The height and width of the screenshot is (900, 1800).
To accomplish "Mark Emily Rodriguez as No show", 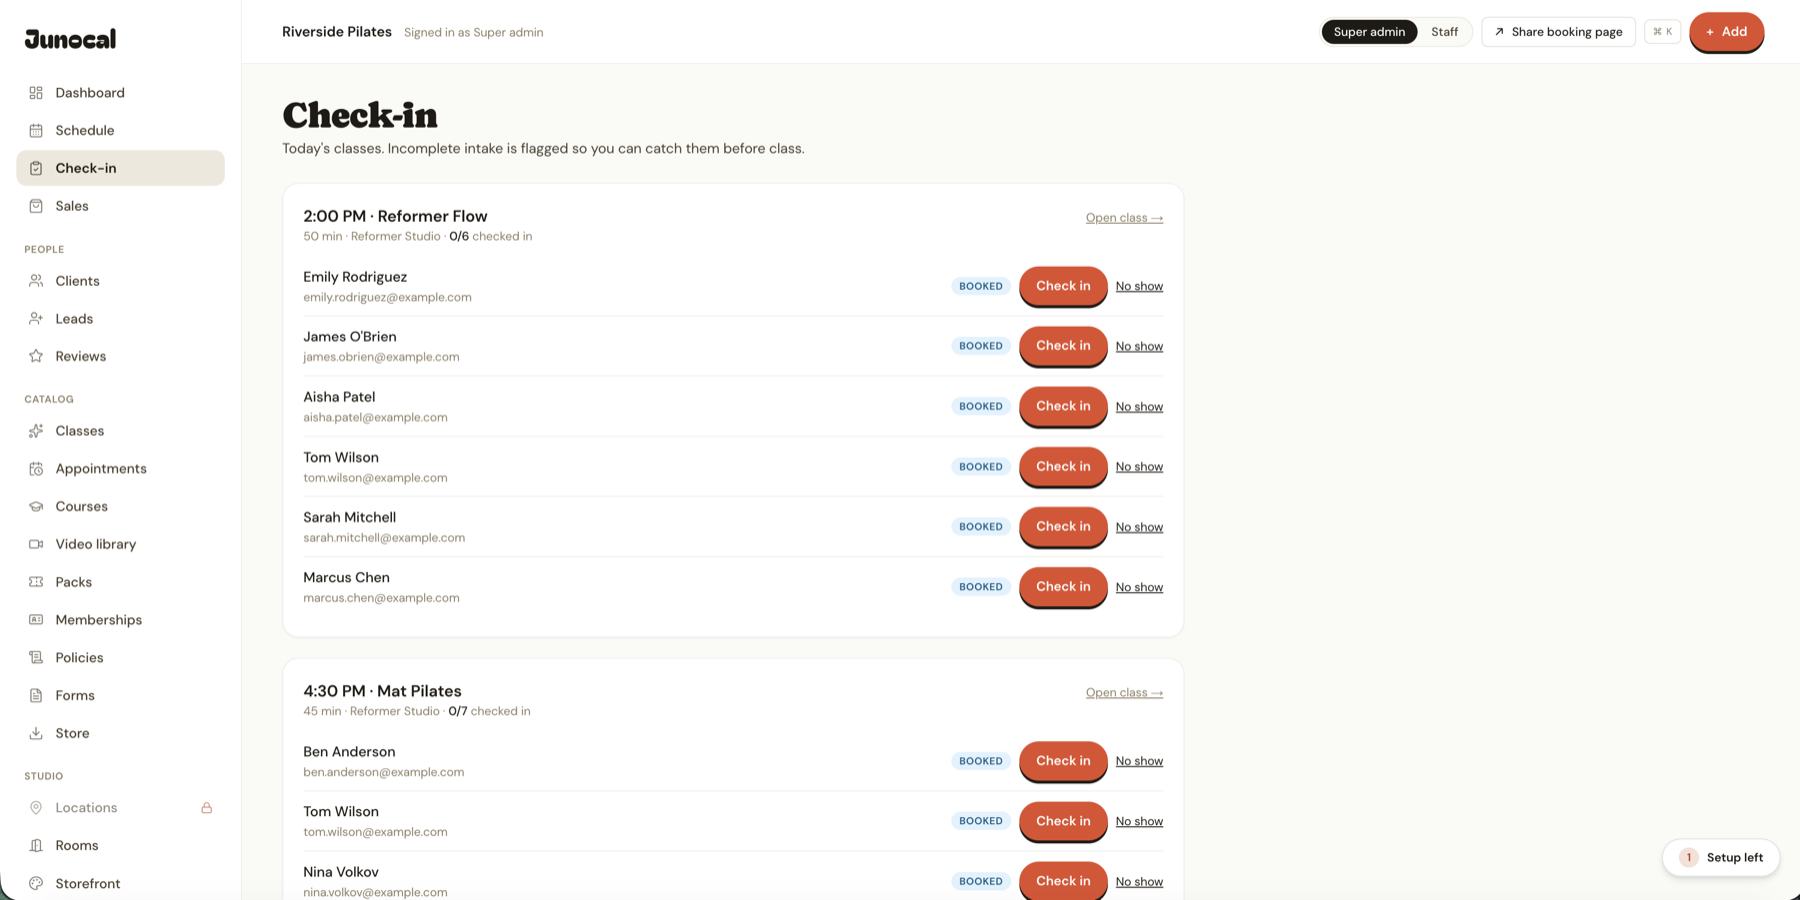I will coord(1139,286).
